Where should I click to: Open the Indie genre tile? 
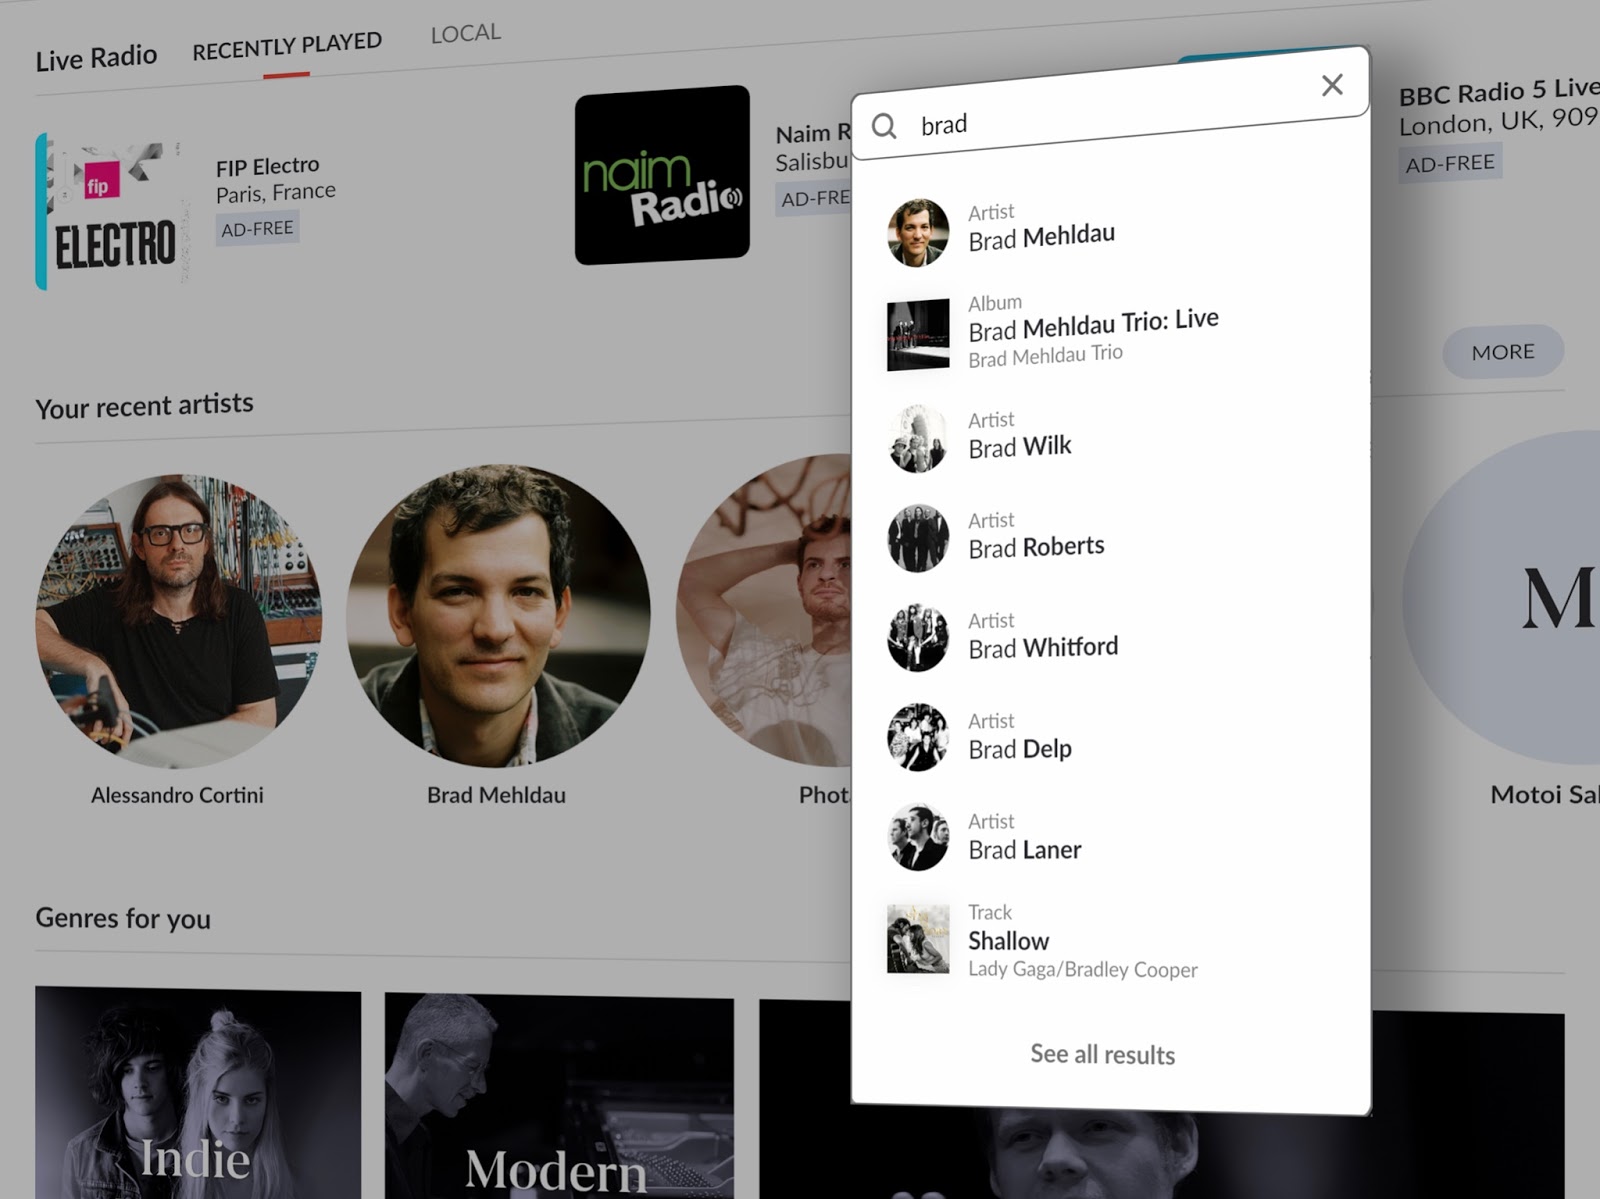click(198, 1092)
